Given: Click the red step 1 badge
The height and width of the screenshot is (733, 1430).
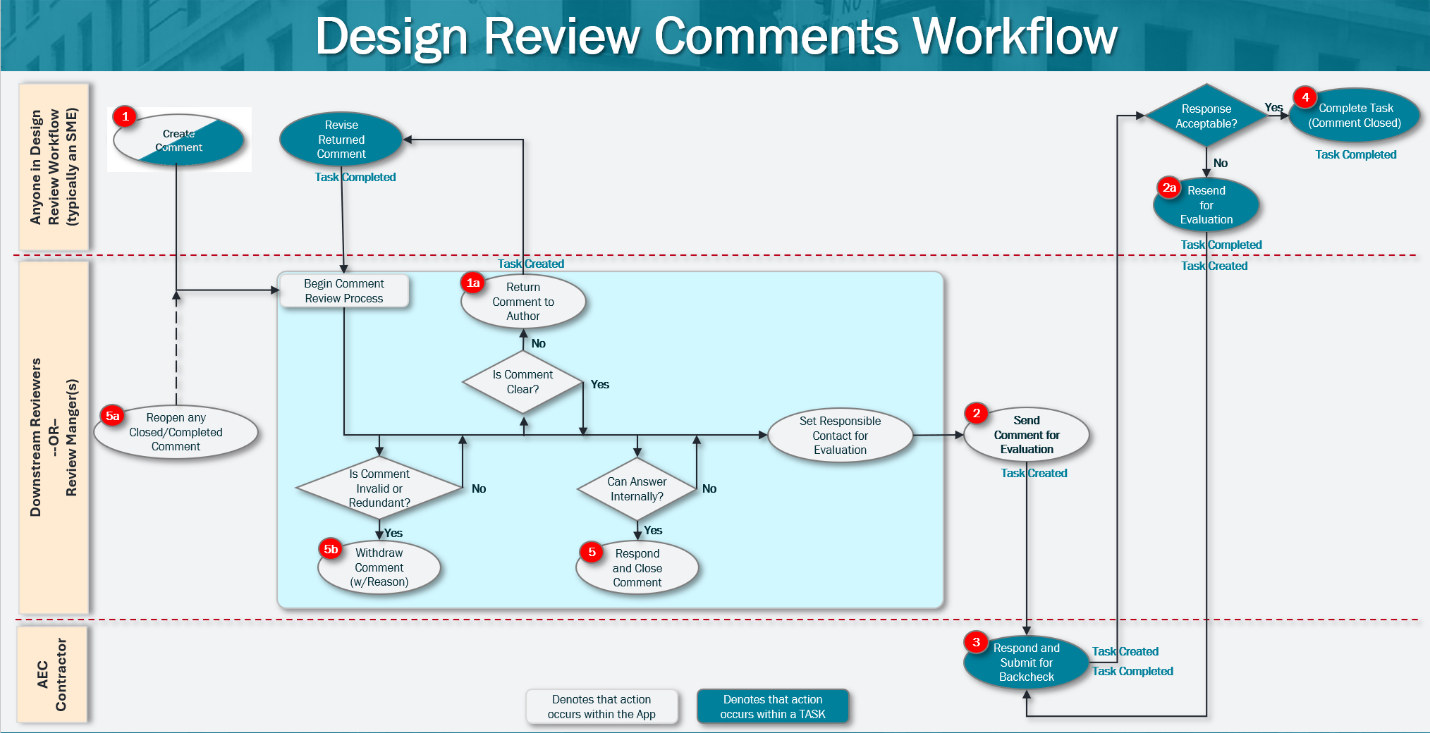Looking at the screenshot, I should [x=125, y=117].
